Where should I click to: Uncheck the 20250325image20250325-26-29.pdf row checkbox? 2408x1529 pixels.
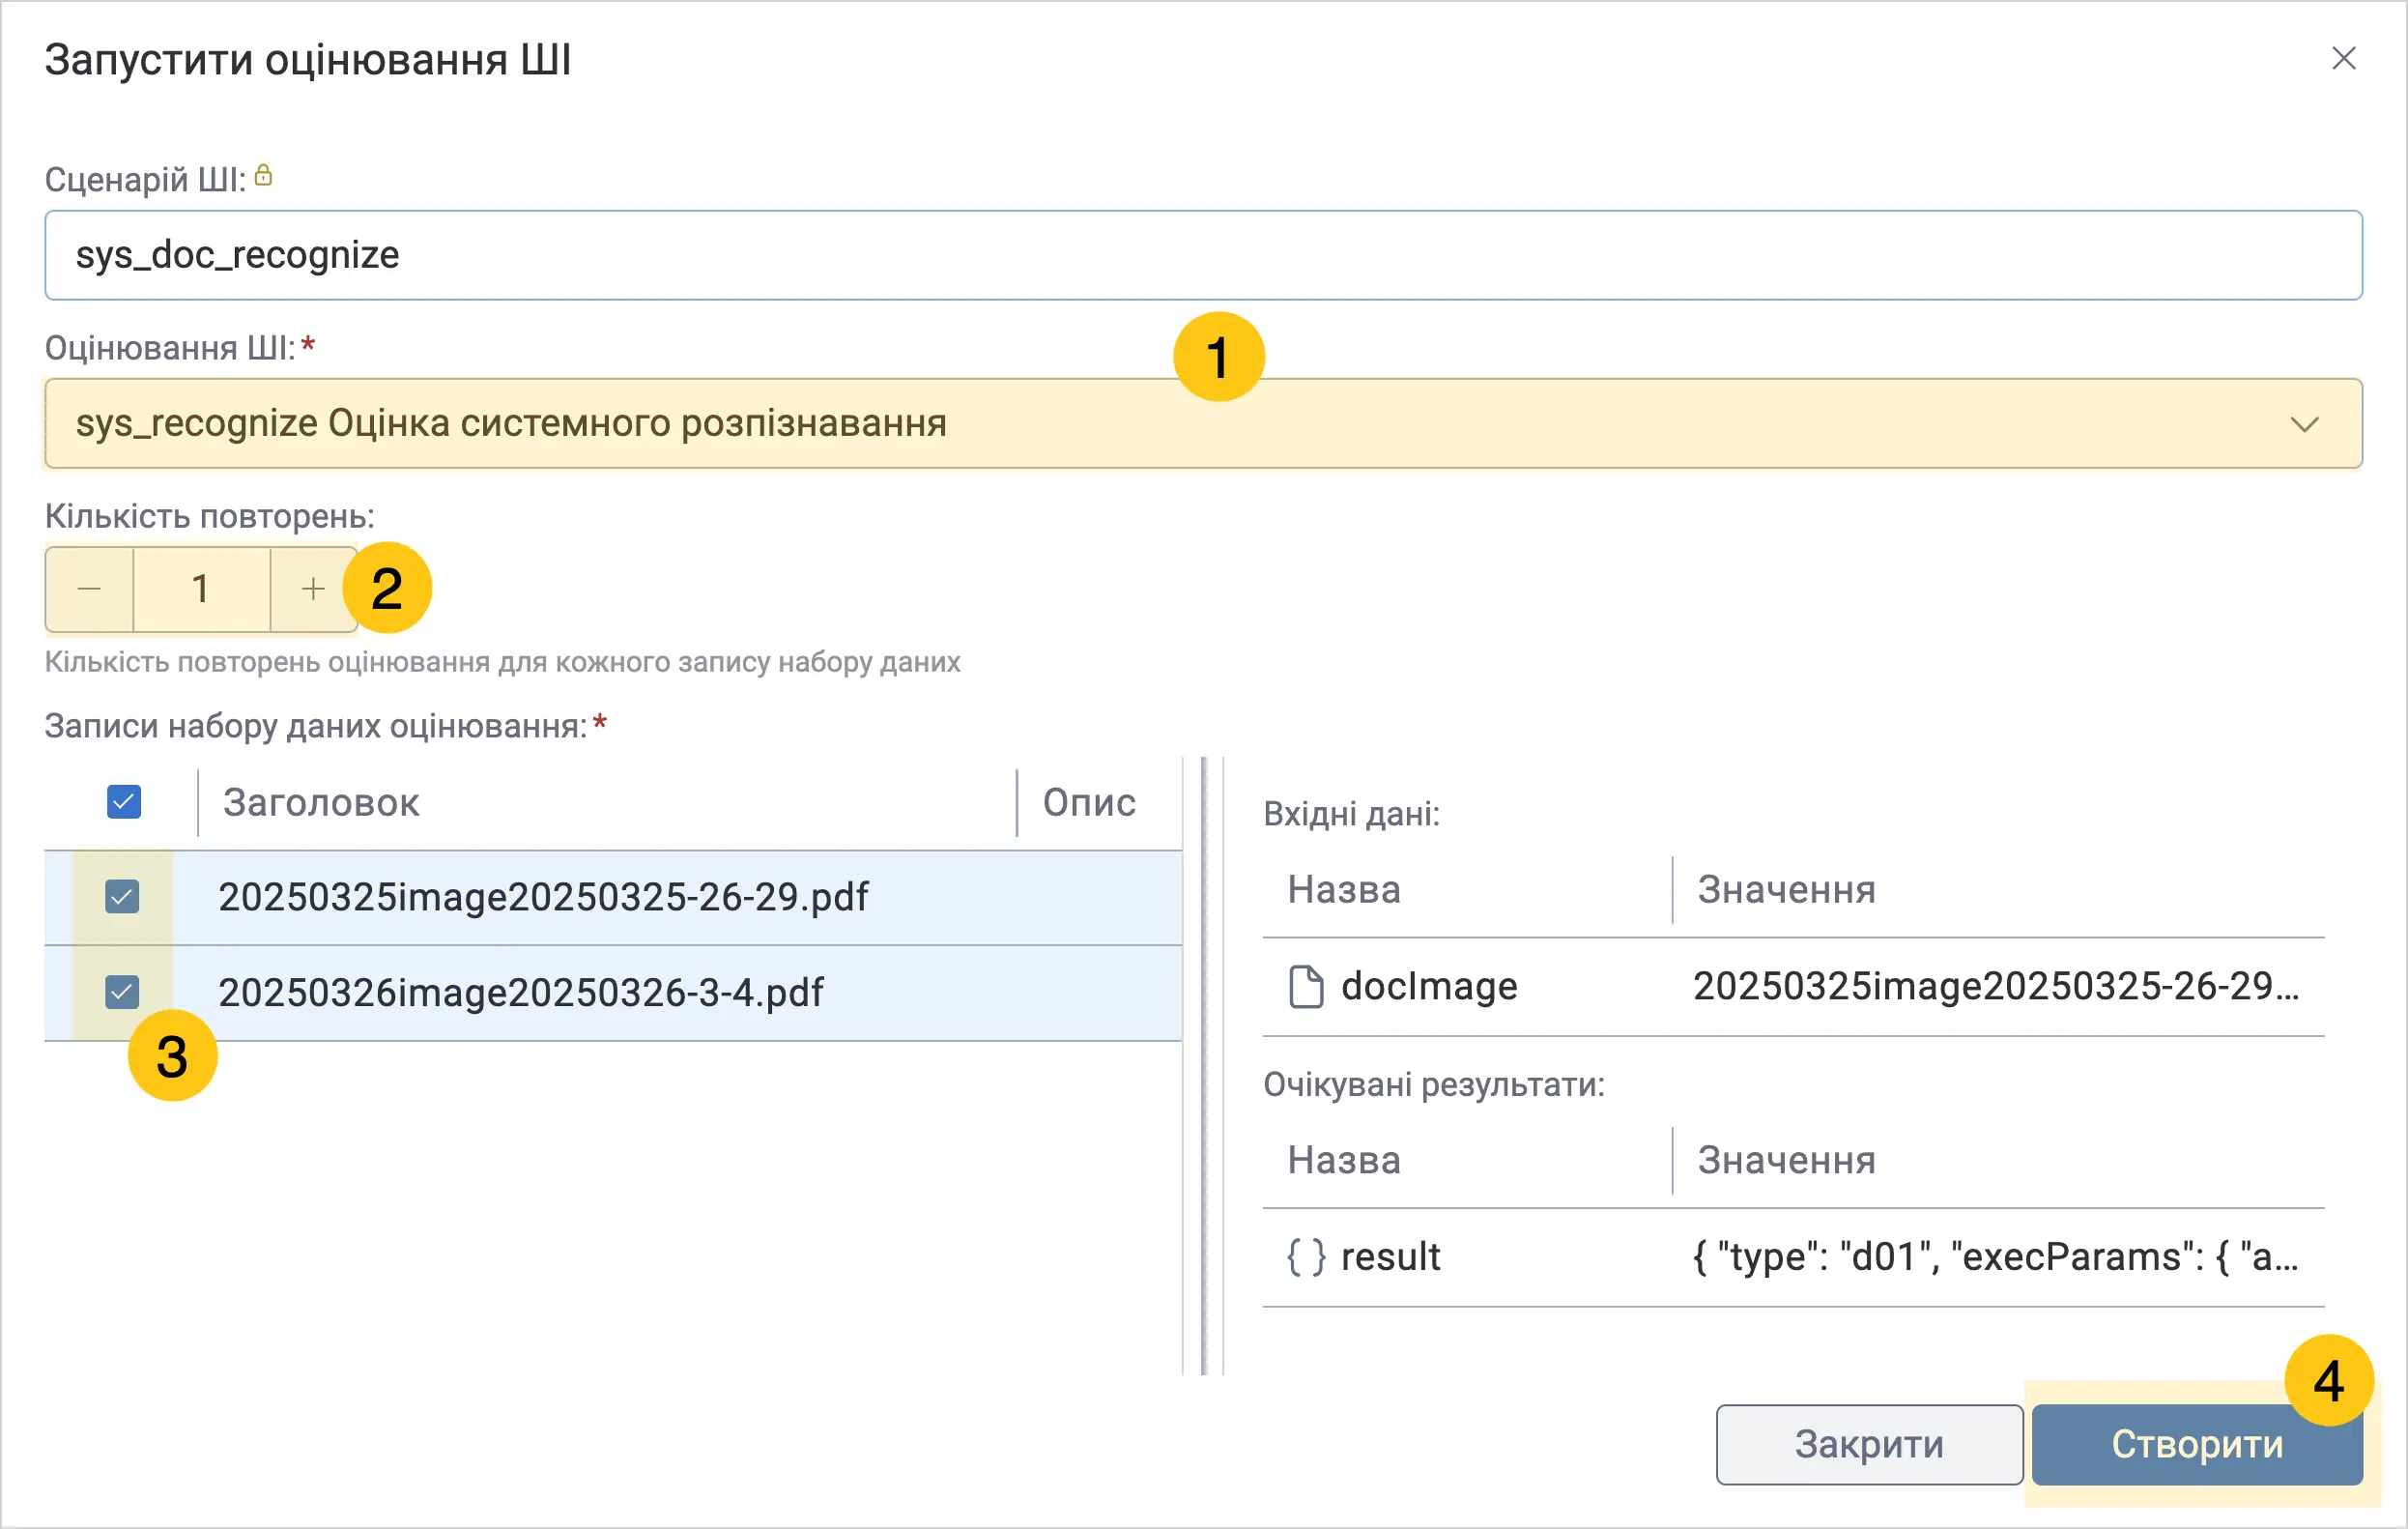coord(122,897)
